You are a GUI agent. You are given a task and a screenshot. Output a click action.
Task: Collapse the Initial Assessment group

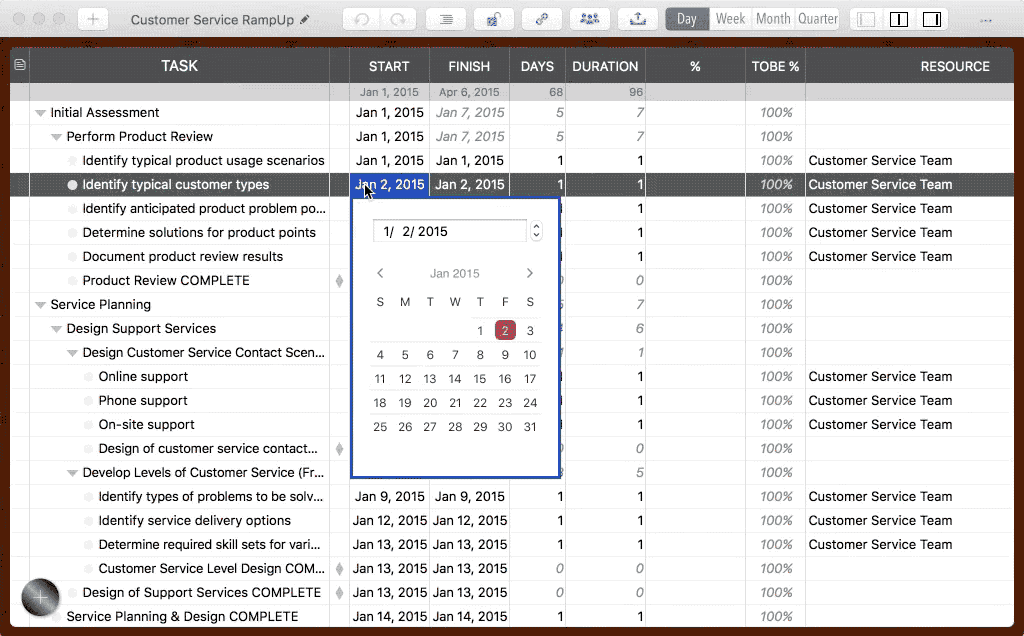40,113
